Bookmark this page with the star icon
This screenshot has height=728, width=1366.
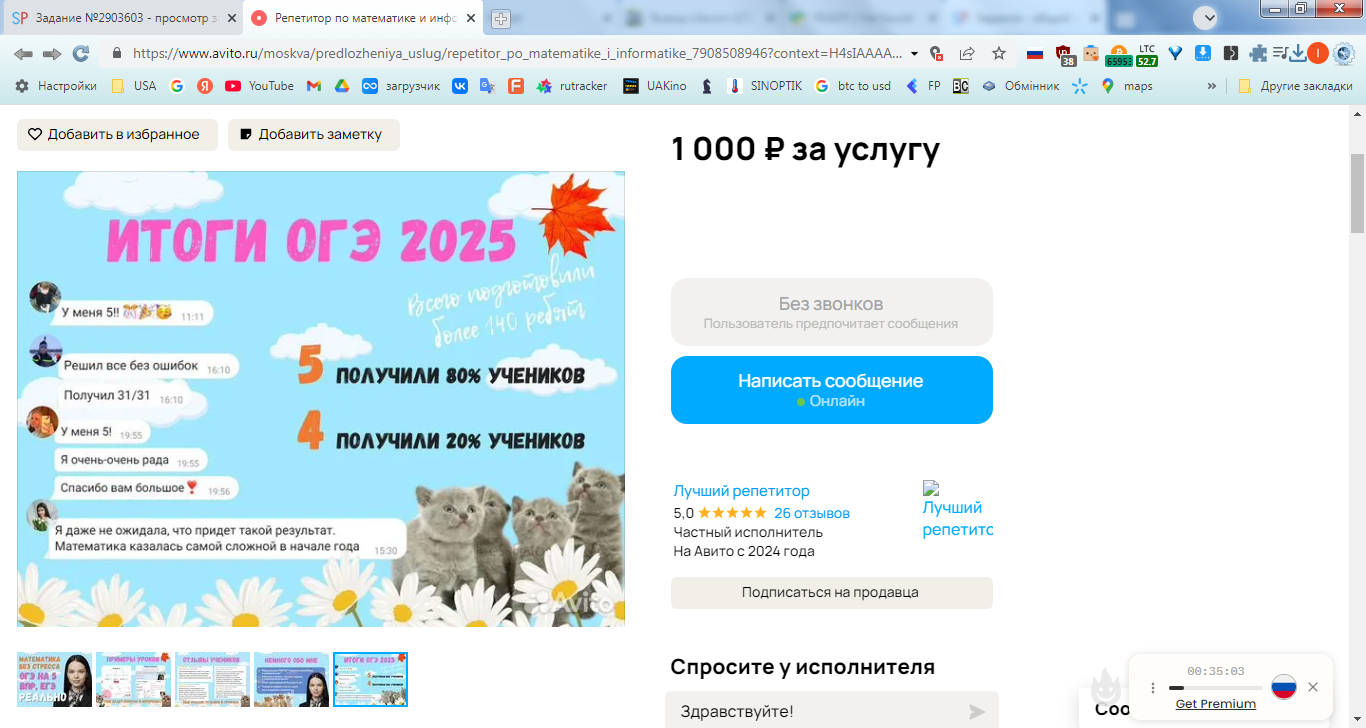pyautogui.click(x=999, y=54)
